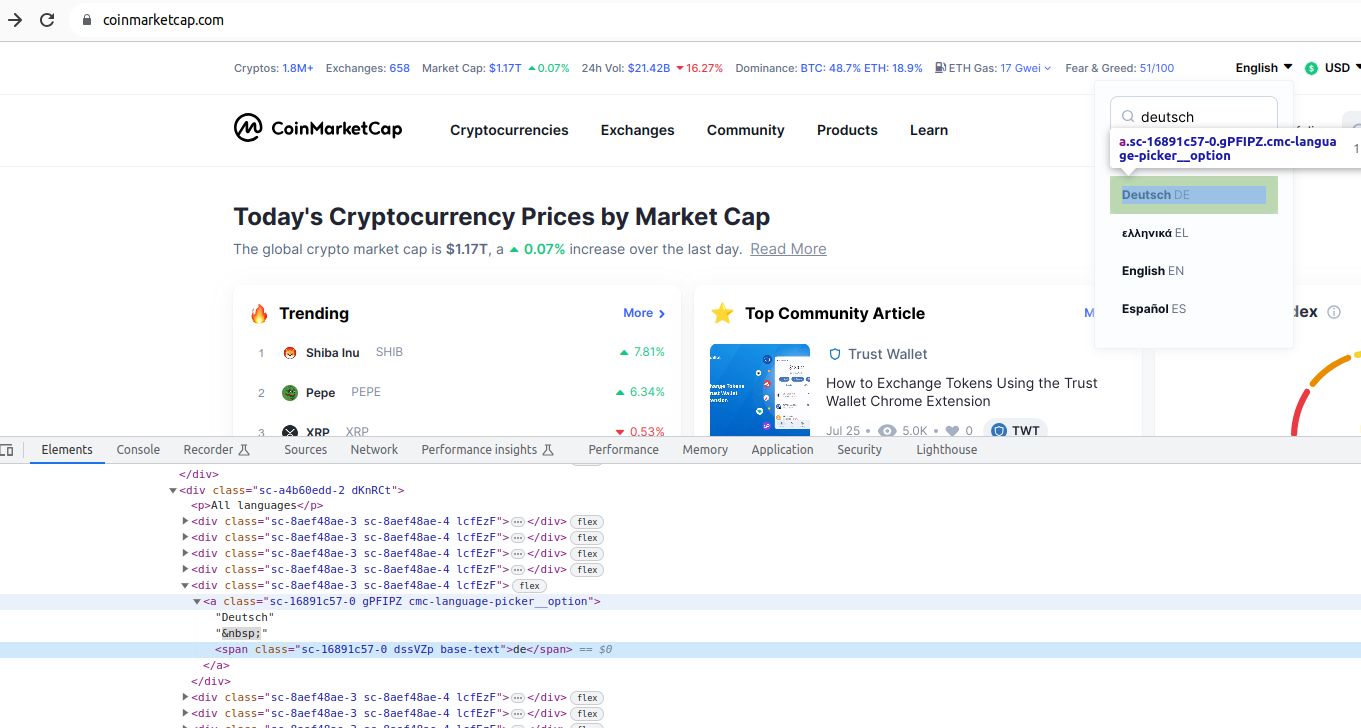Image resolution: width=1361 pixels, height=728 pixels.
Task: Click the Shiba Inu coin icon
Action: point(290,353)
